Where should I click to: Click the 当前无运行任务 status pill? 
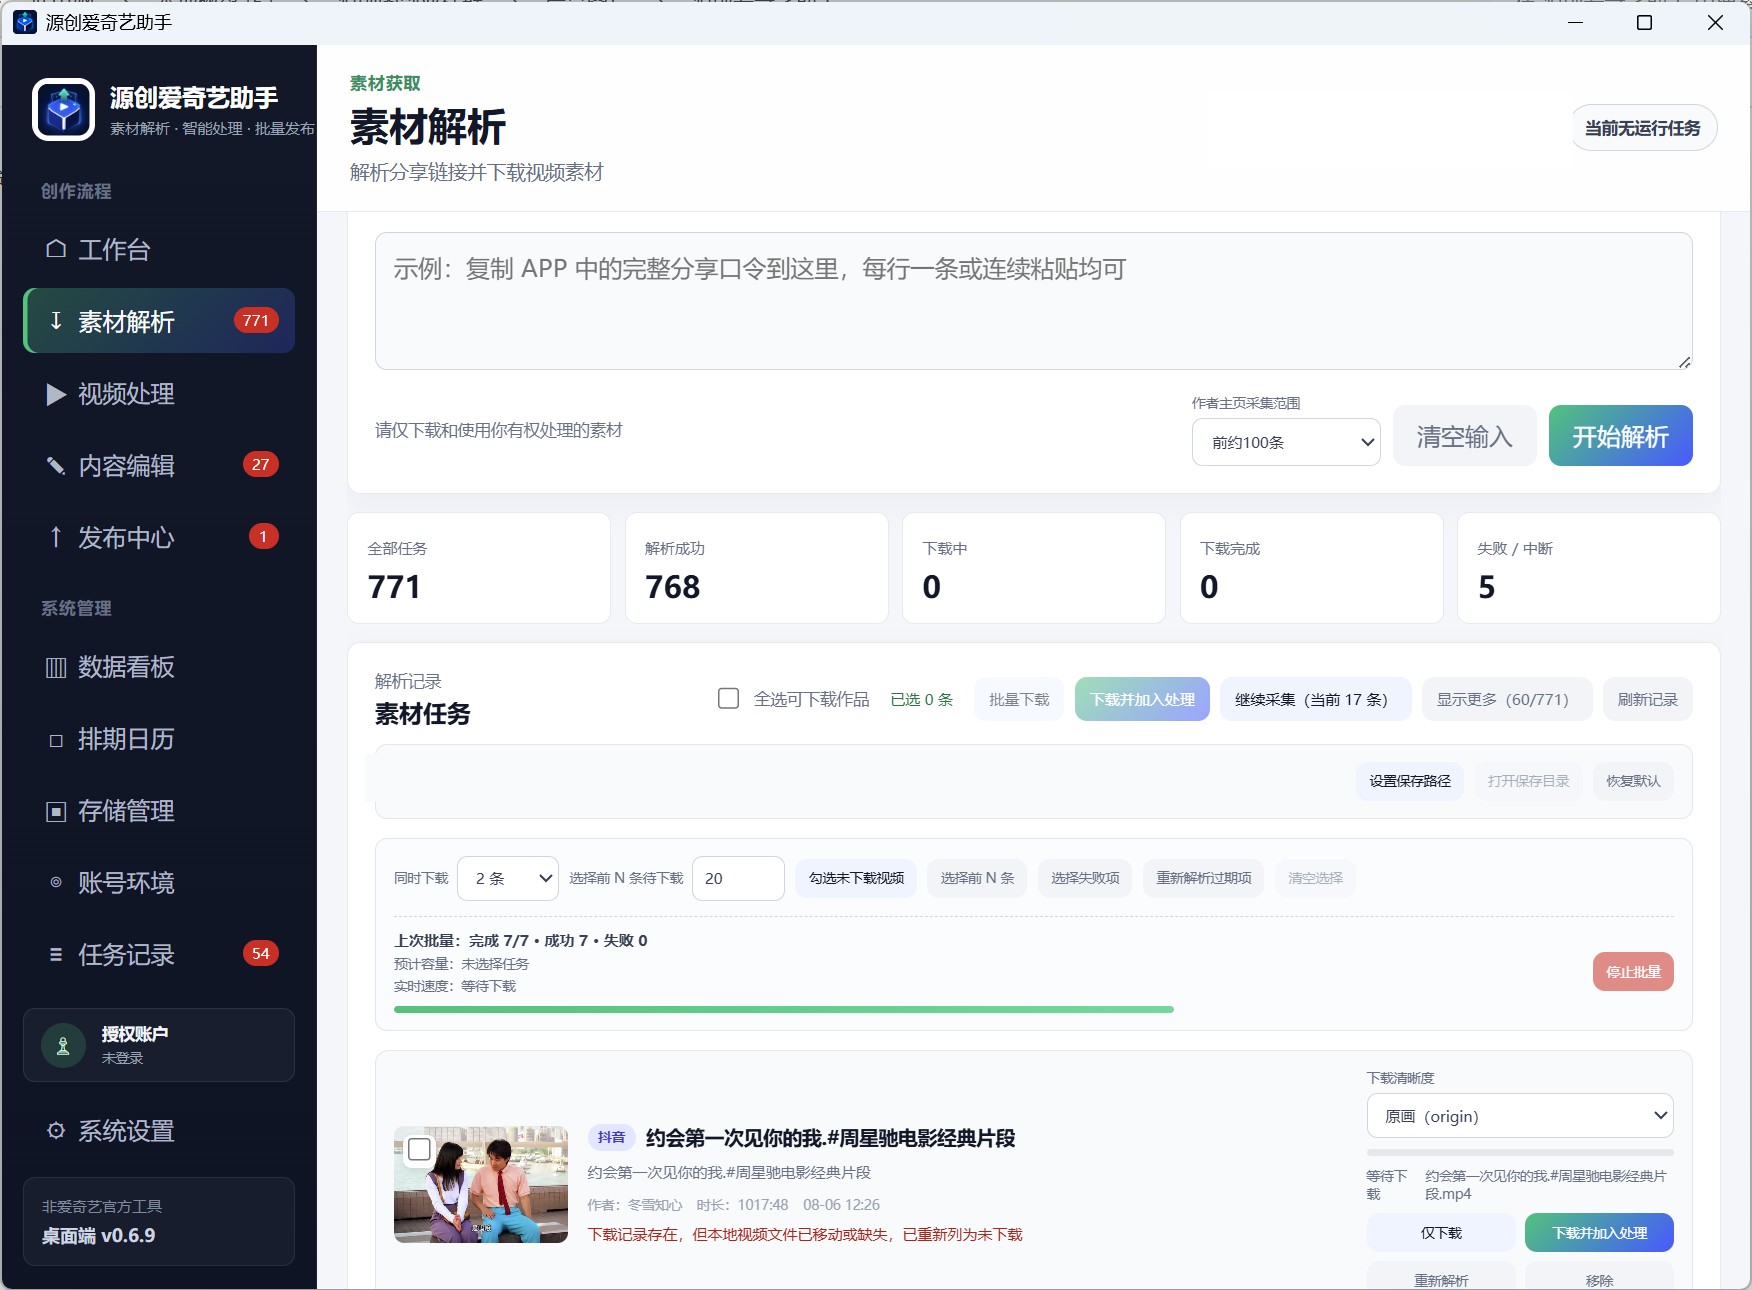click(x=1643, y=128)
